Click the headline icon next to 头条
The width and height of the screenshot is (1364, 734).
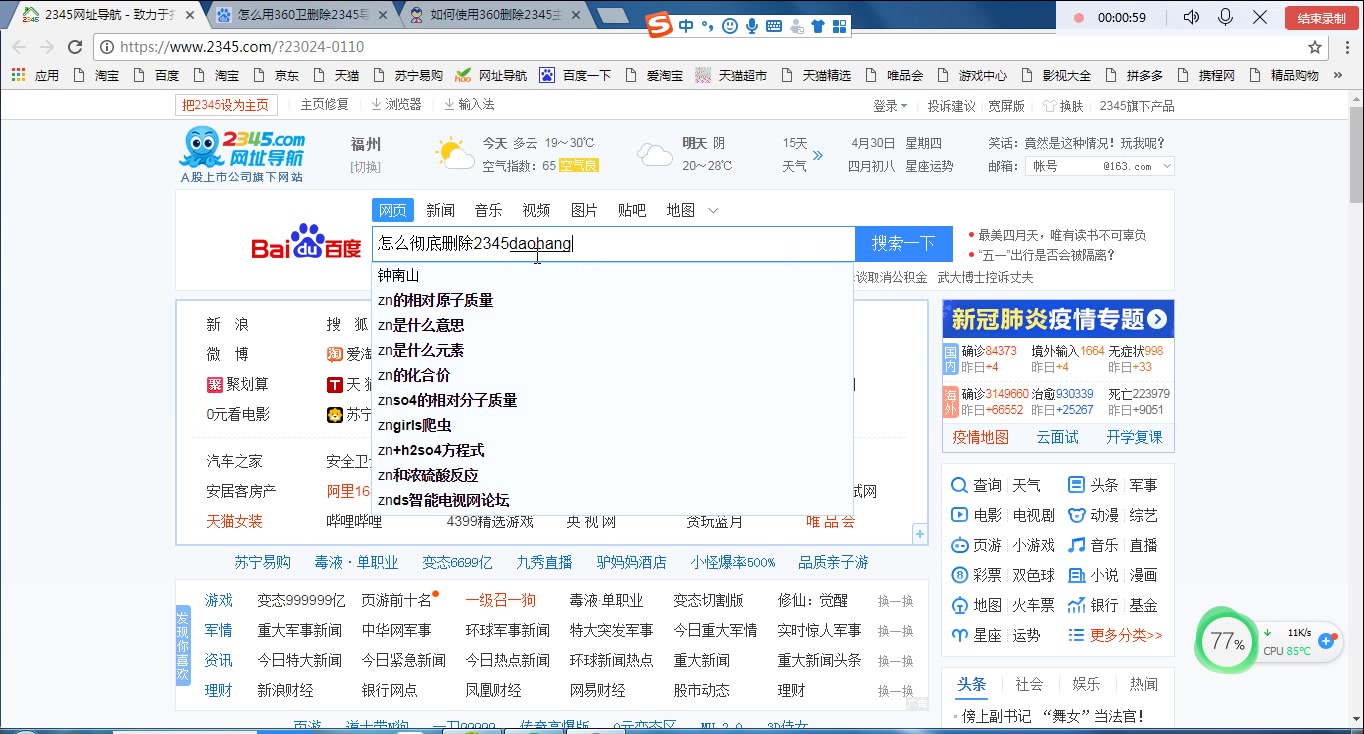pos(1077,485)
